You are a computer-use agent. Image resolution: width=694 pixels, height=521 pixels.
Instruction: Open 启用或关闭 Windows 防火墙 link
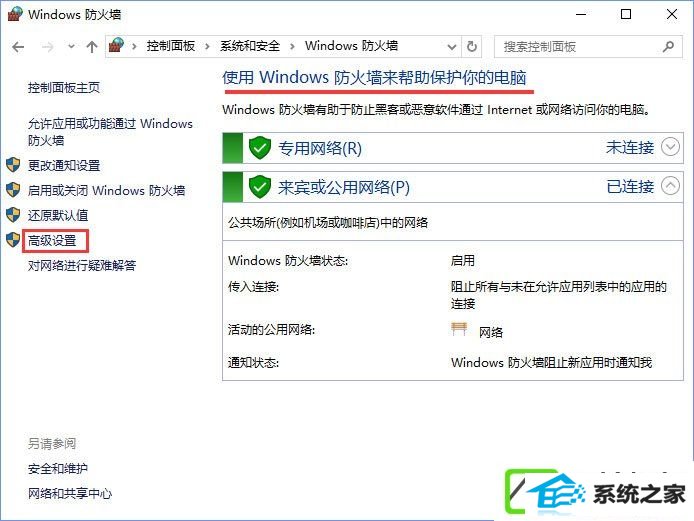pyautogui.click(x=106, y=191)
